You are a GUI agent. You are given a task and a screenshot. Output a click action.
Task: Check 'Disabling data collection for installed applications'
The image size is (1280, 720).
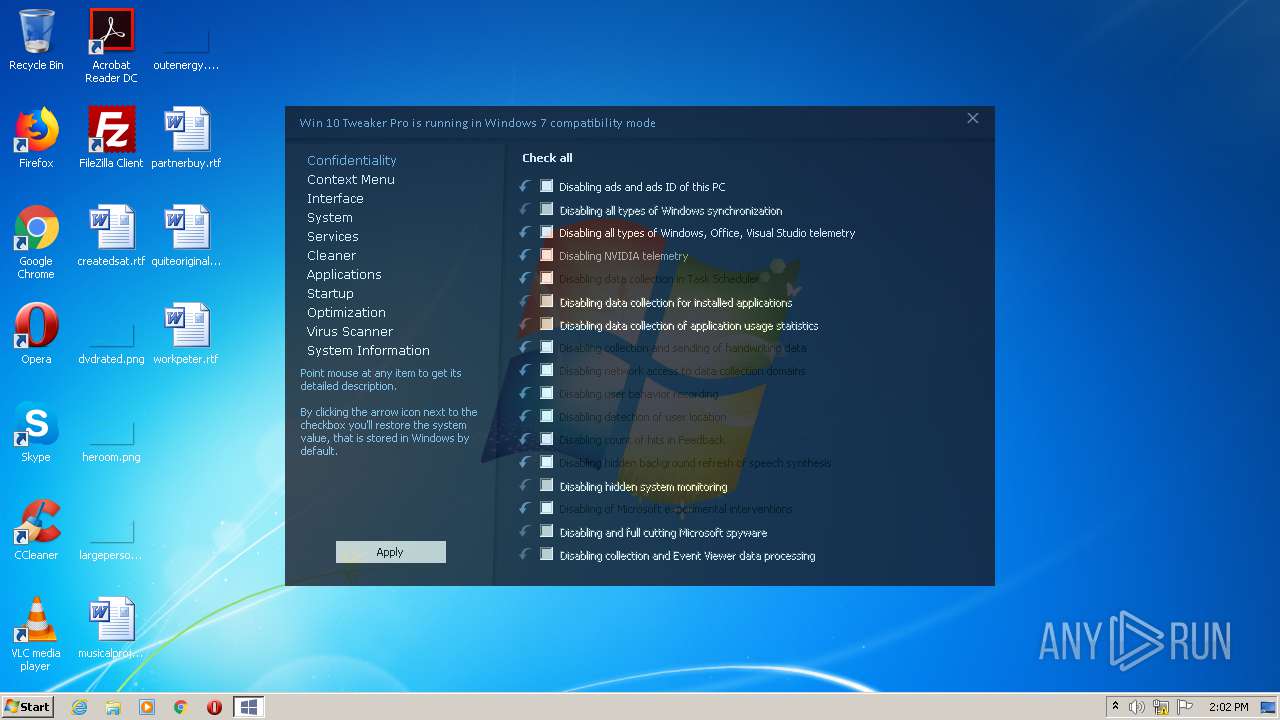click(547, 301)
